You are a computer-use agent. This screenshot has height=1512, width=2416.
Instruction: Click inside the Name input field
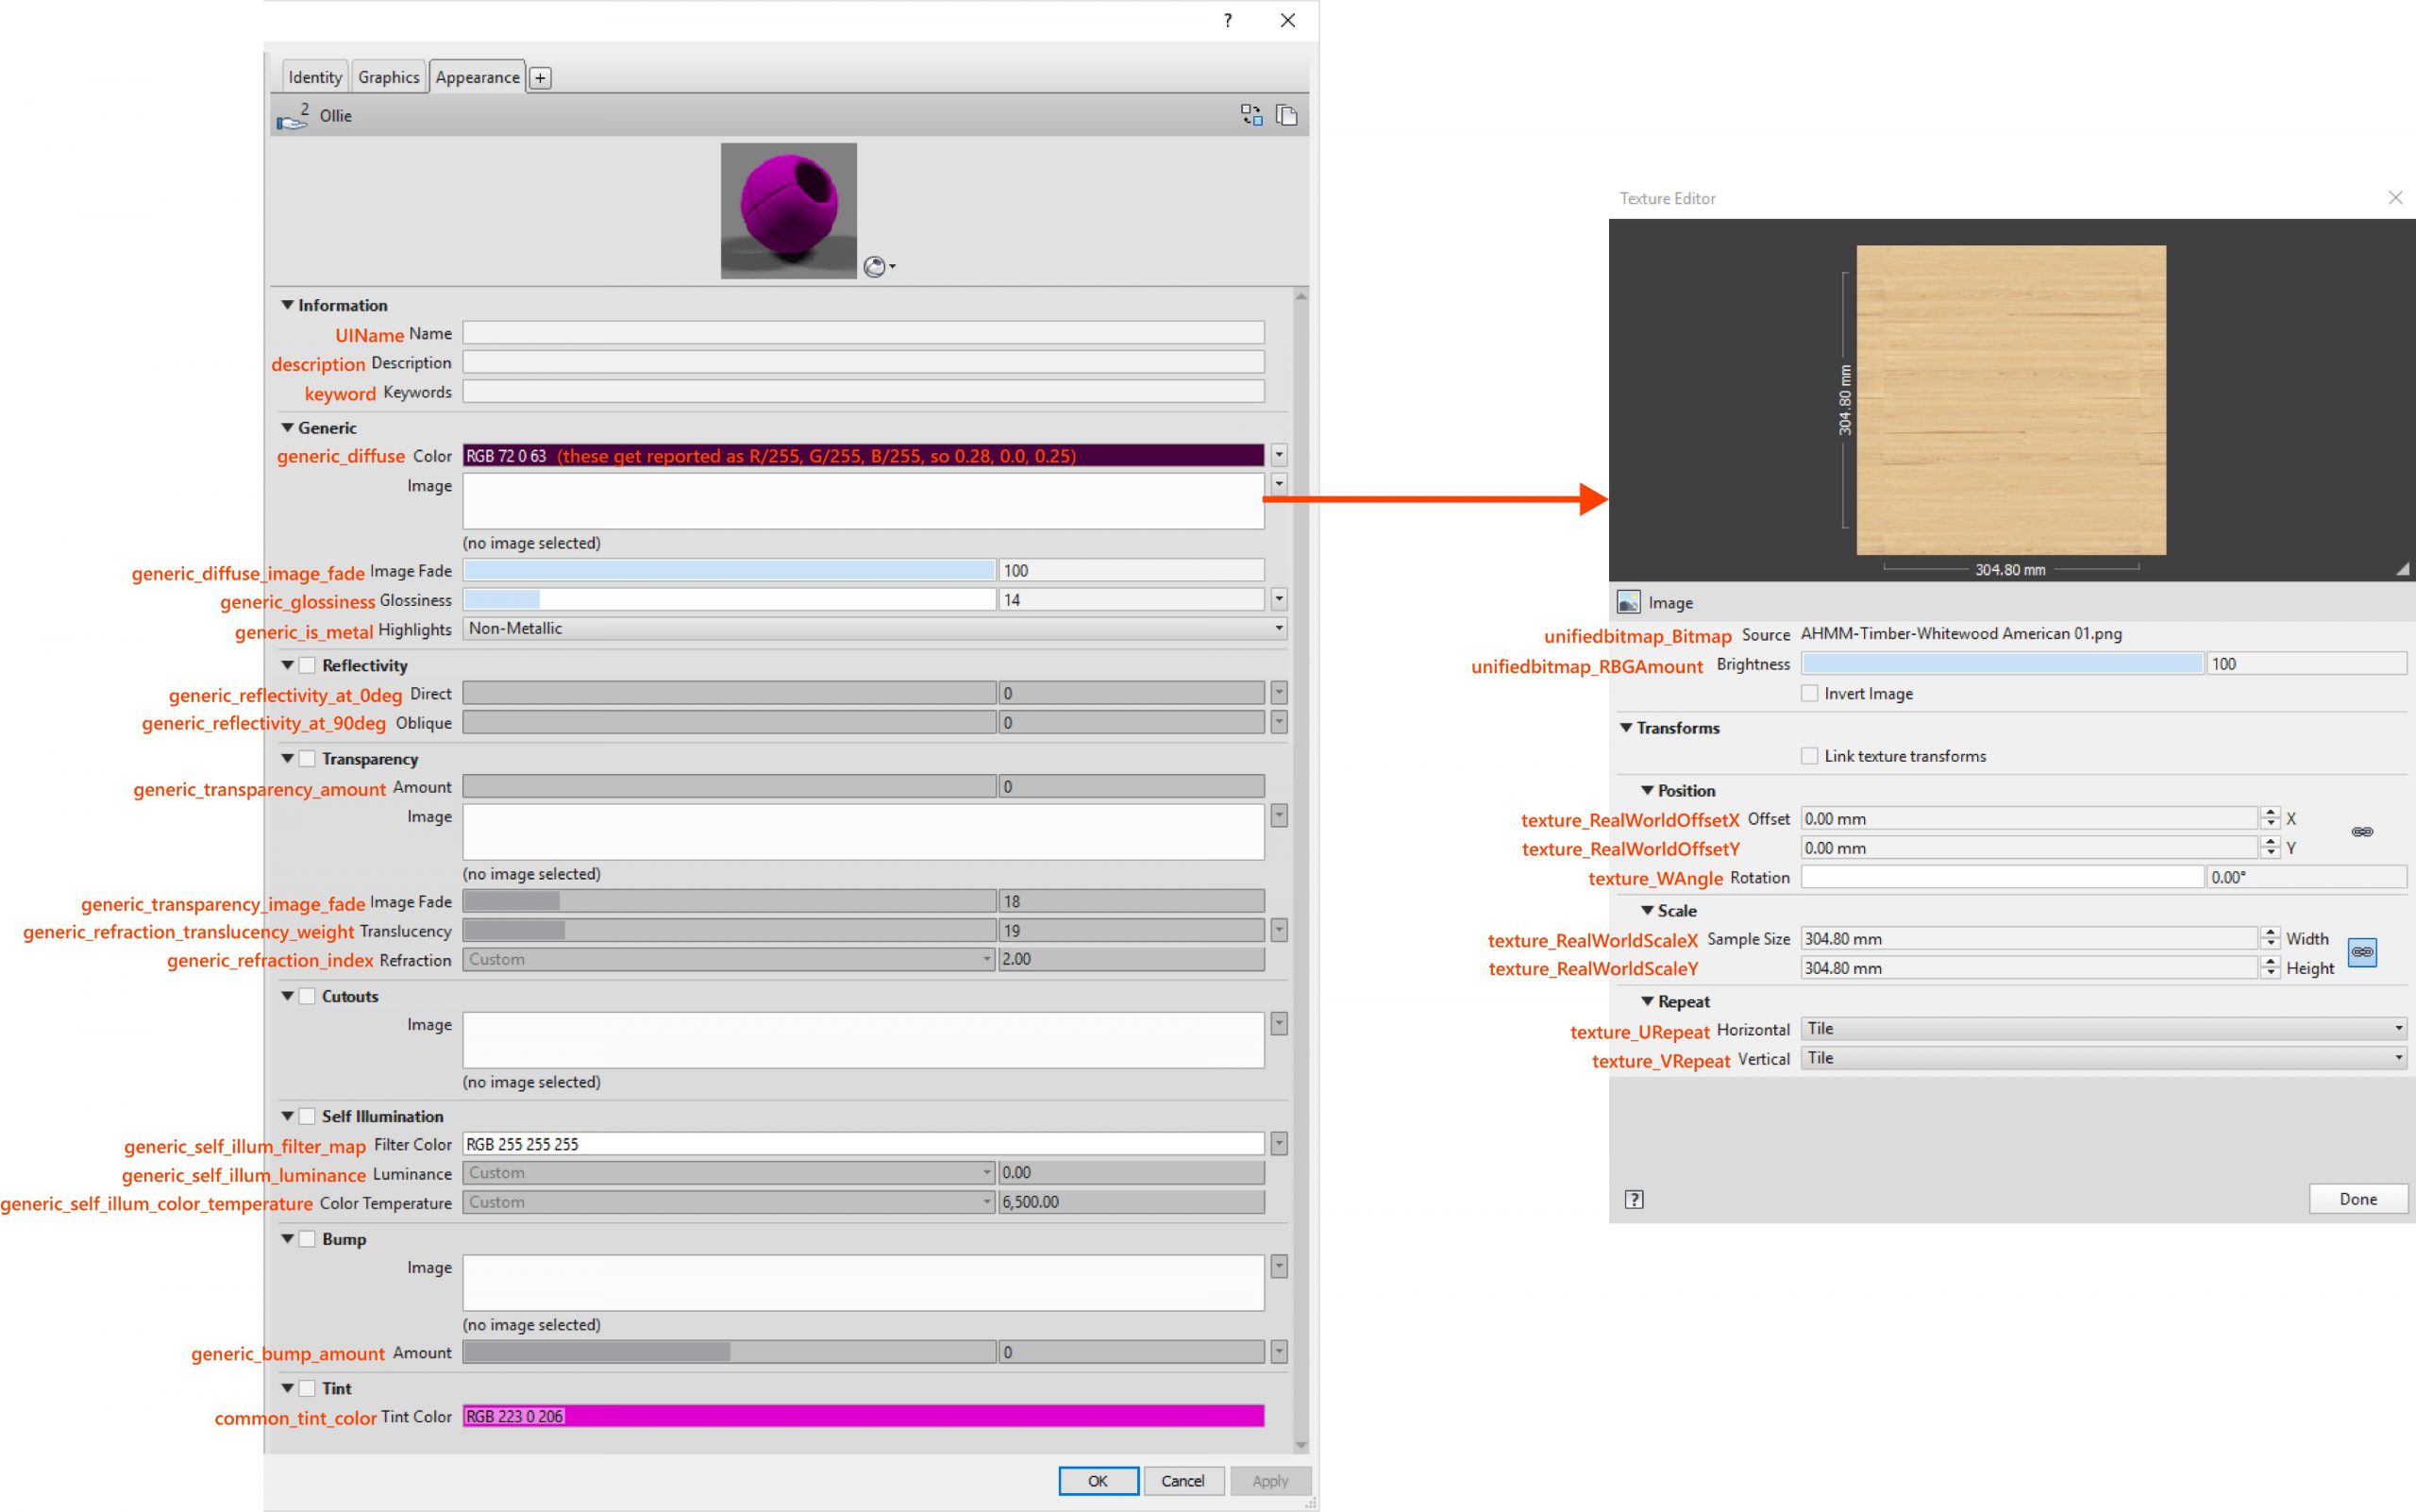tap(863, 332)
